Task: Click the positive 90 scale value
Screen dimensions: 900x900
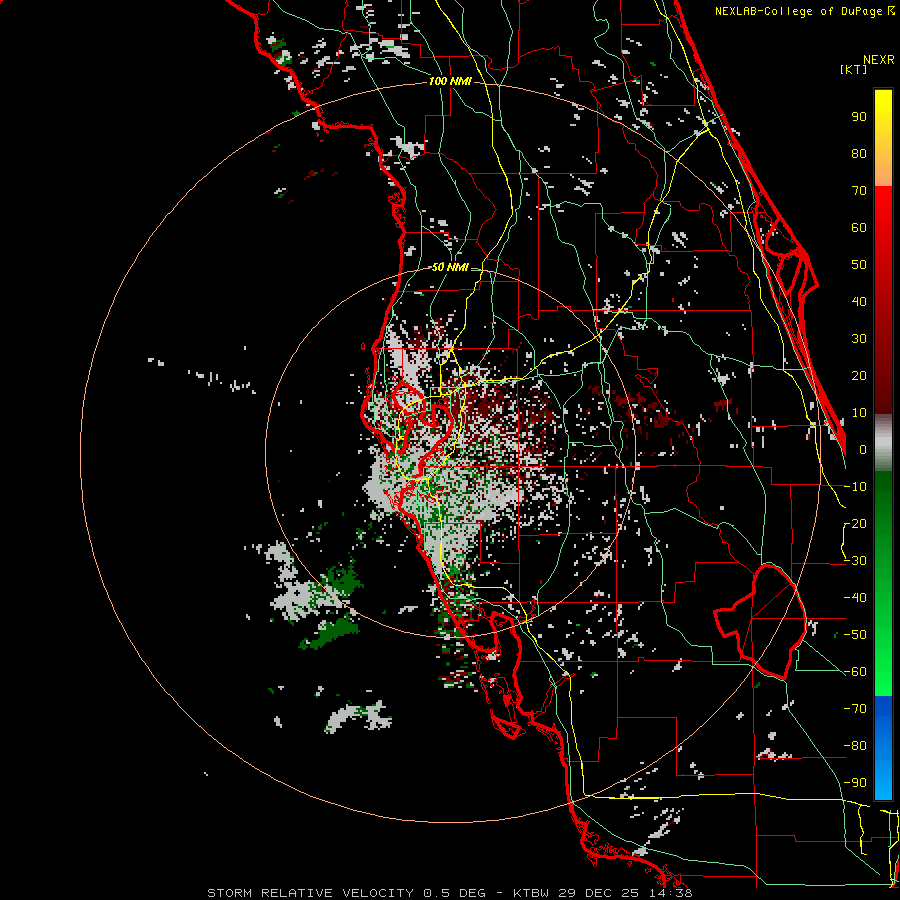Action: 859,117
